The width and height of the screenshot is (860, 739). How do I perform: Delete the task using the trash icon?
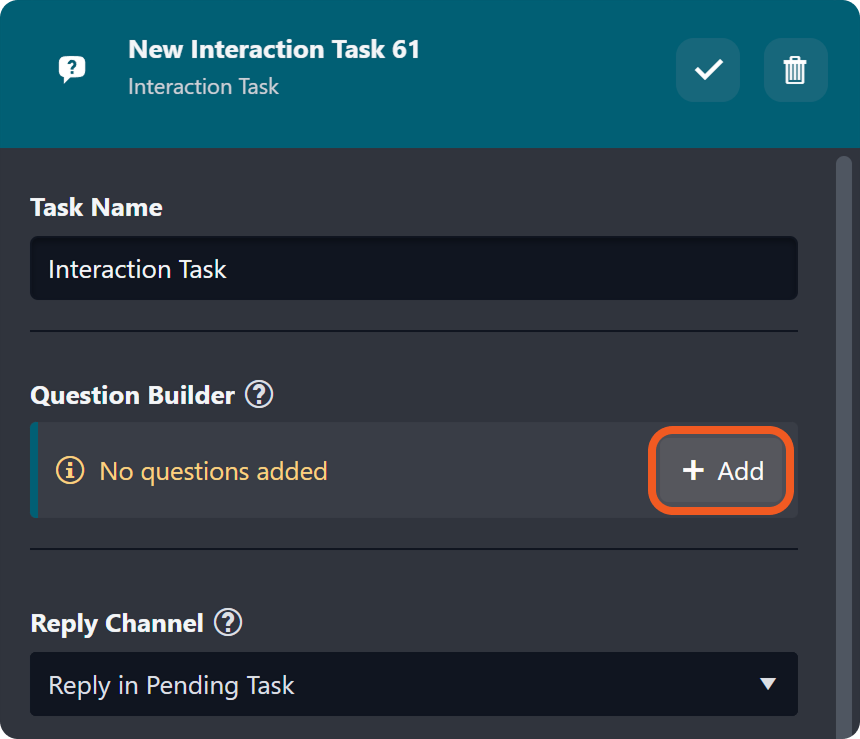click(x=795, y=70)
